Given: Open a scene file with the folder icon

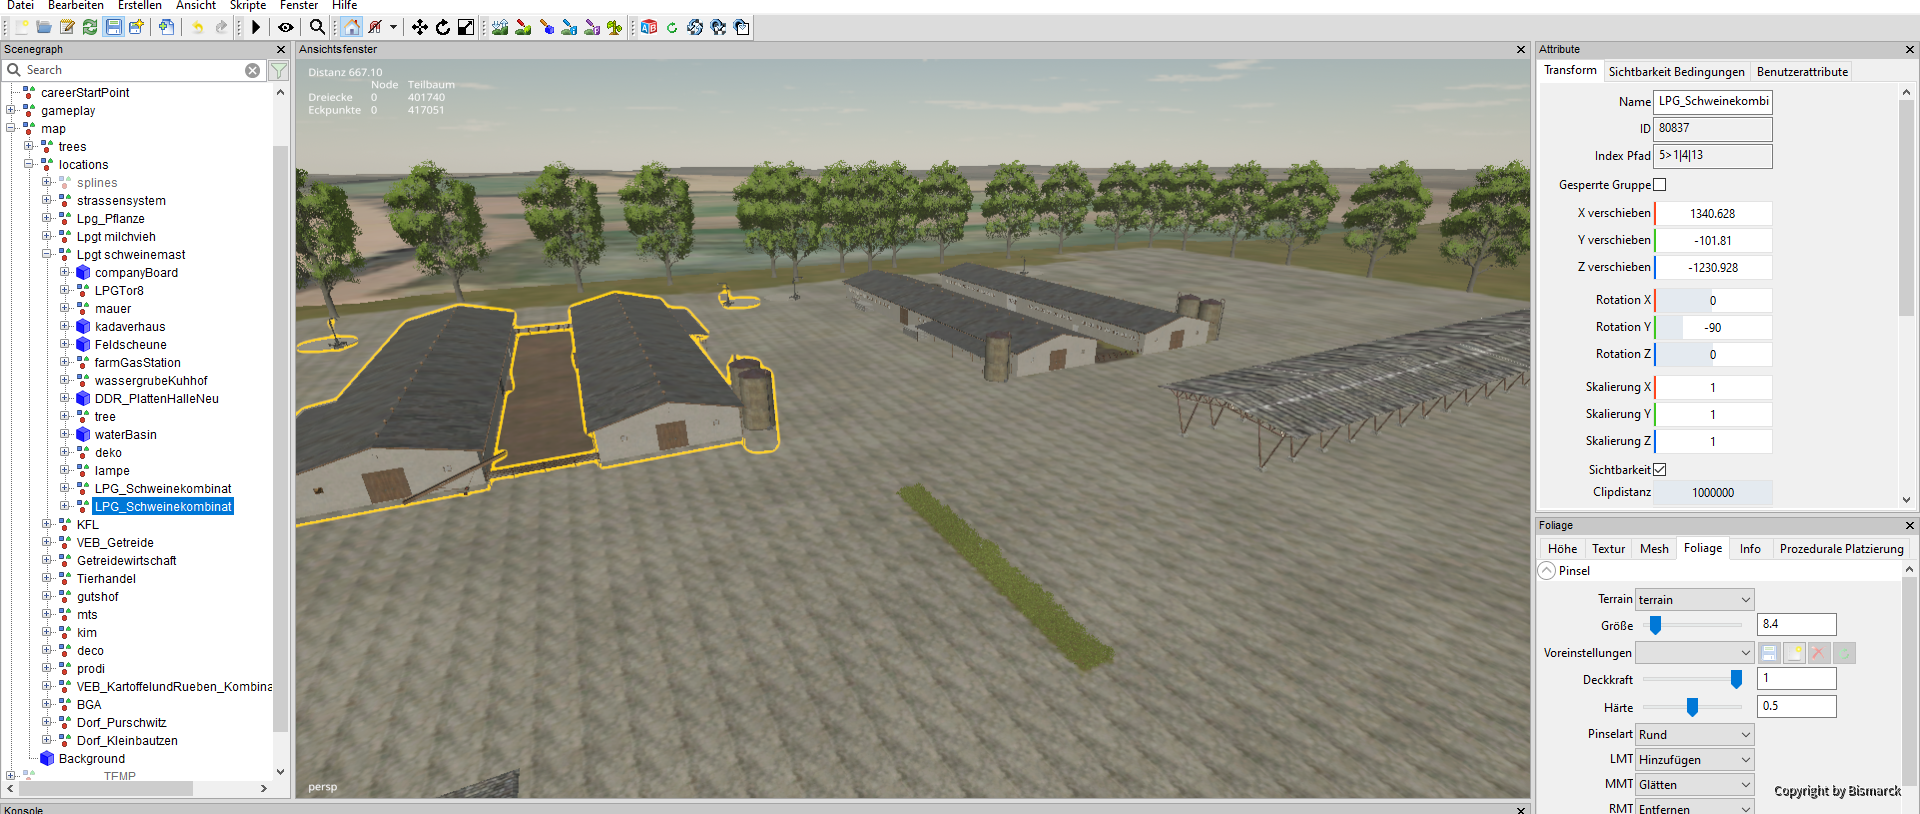Looking at the screenshot, I should pos(44,27).
